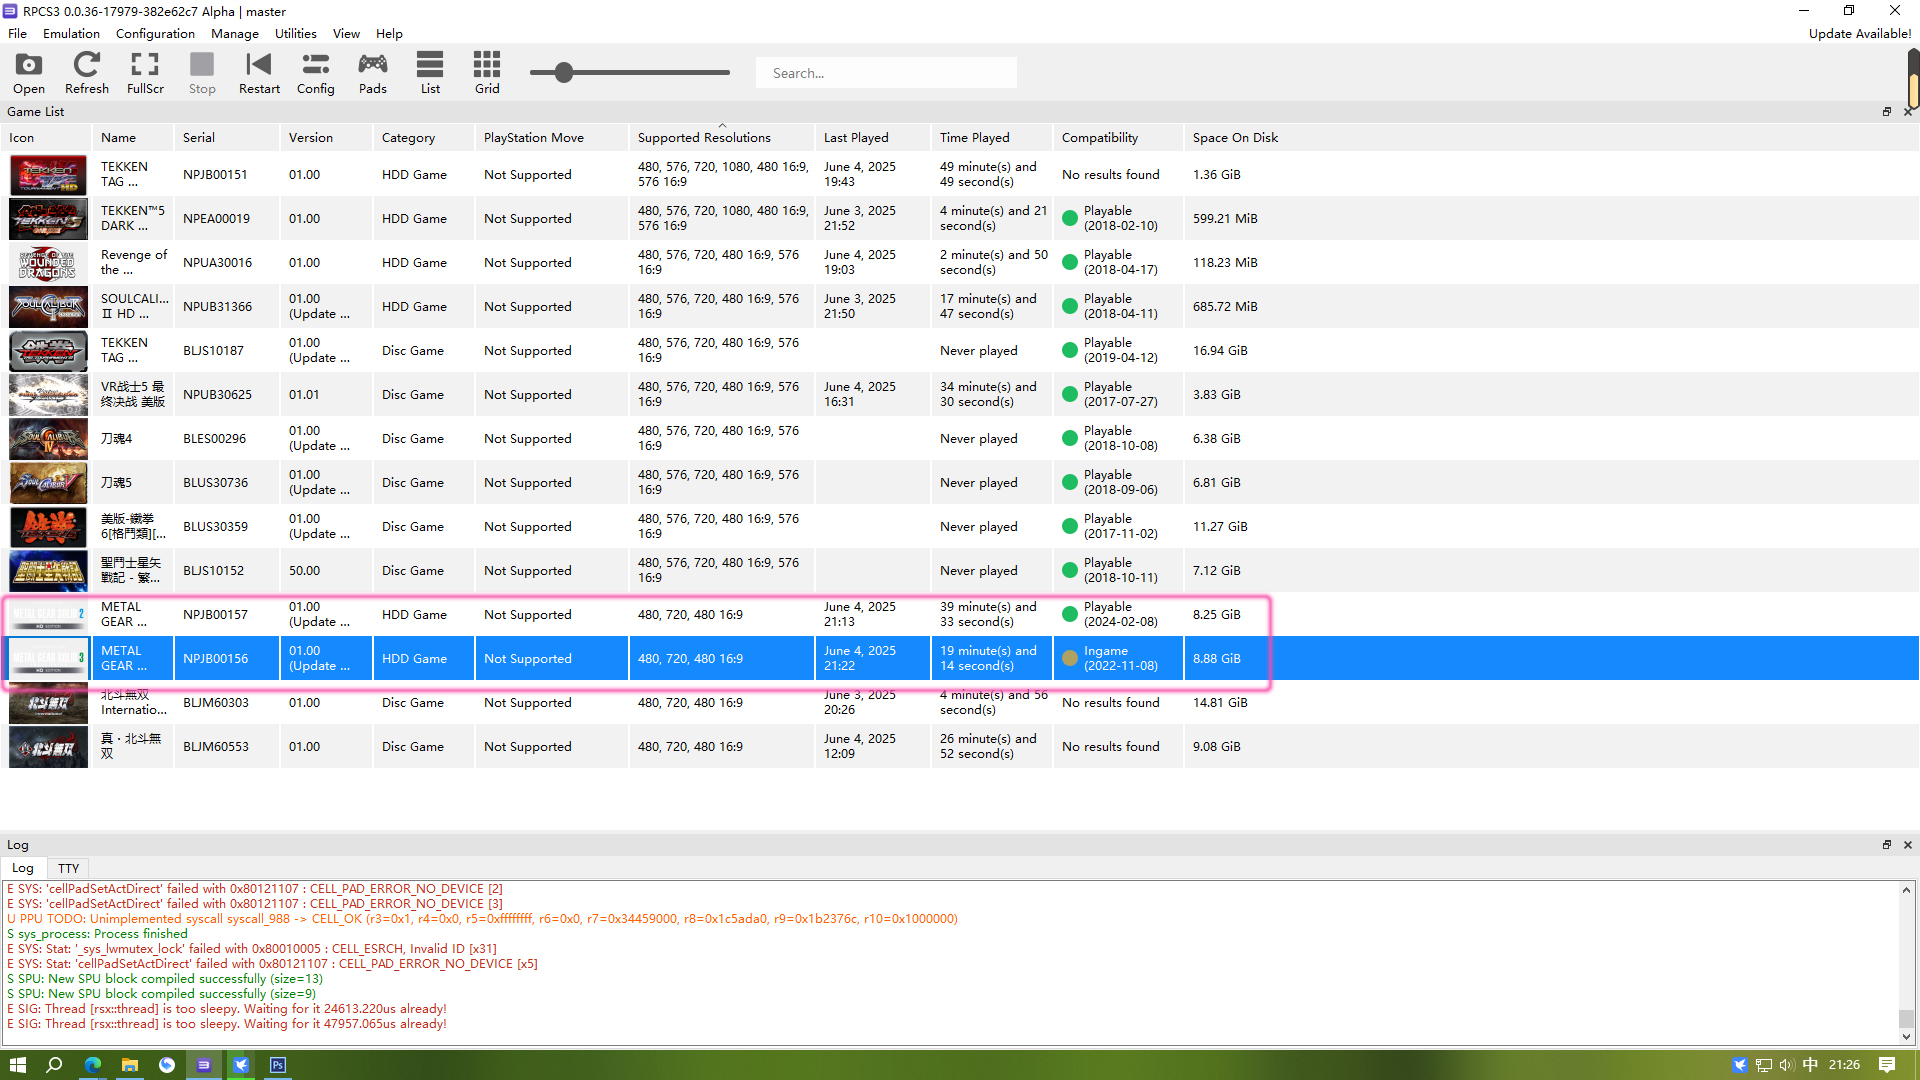
Task: Select TEKKEN TAG NPJB00151 game thumbnail
Action: click(48, 175)
